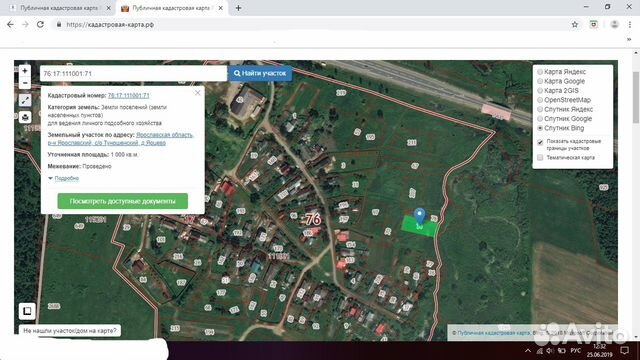Bookmark this page with star icon

tap(575, 24)
